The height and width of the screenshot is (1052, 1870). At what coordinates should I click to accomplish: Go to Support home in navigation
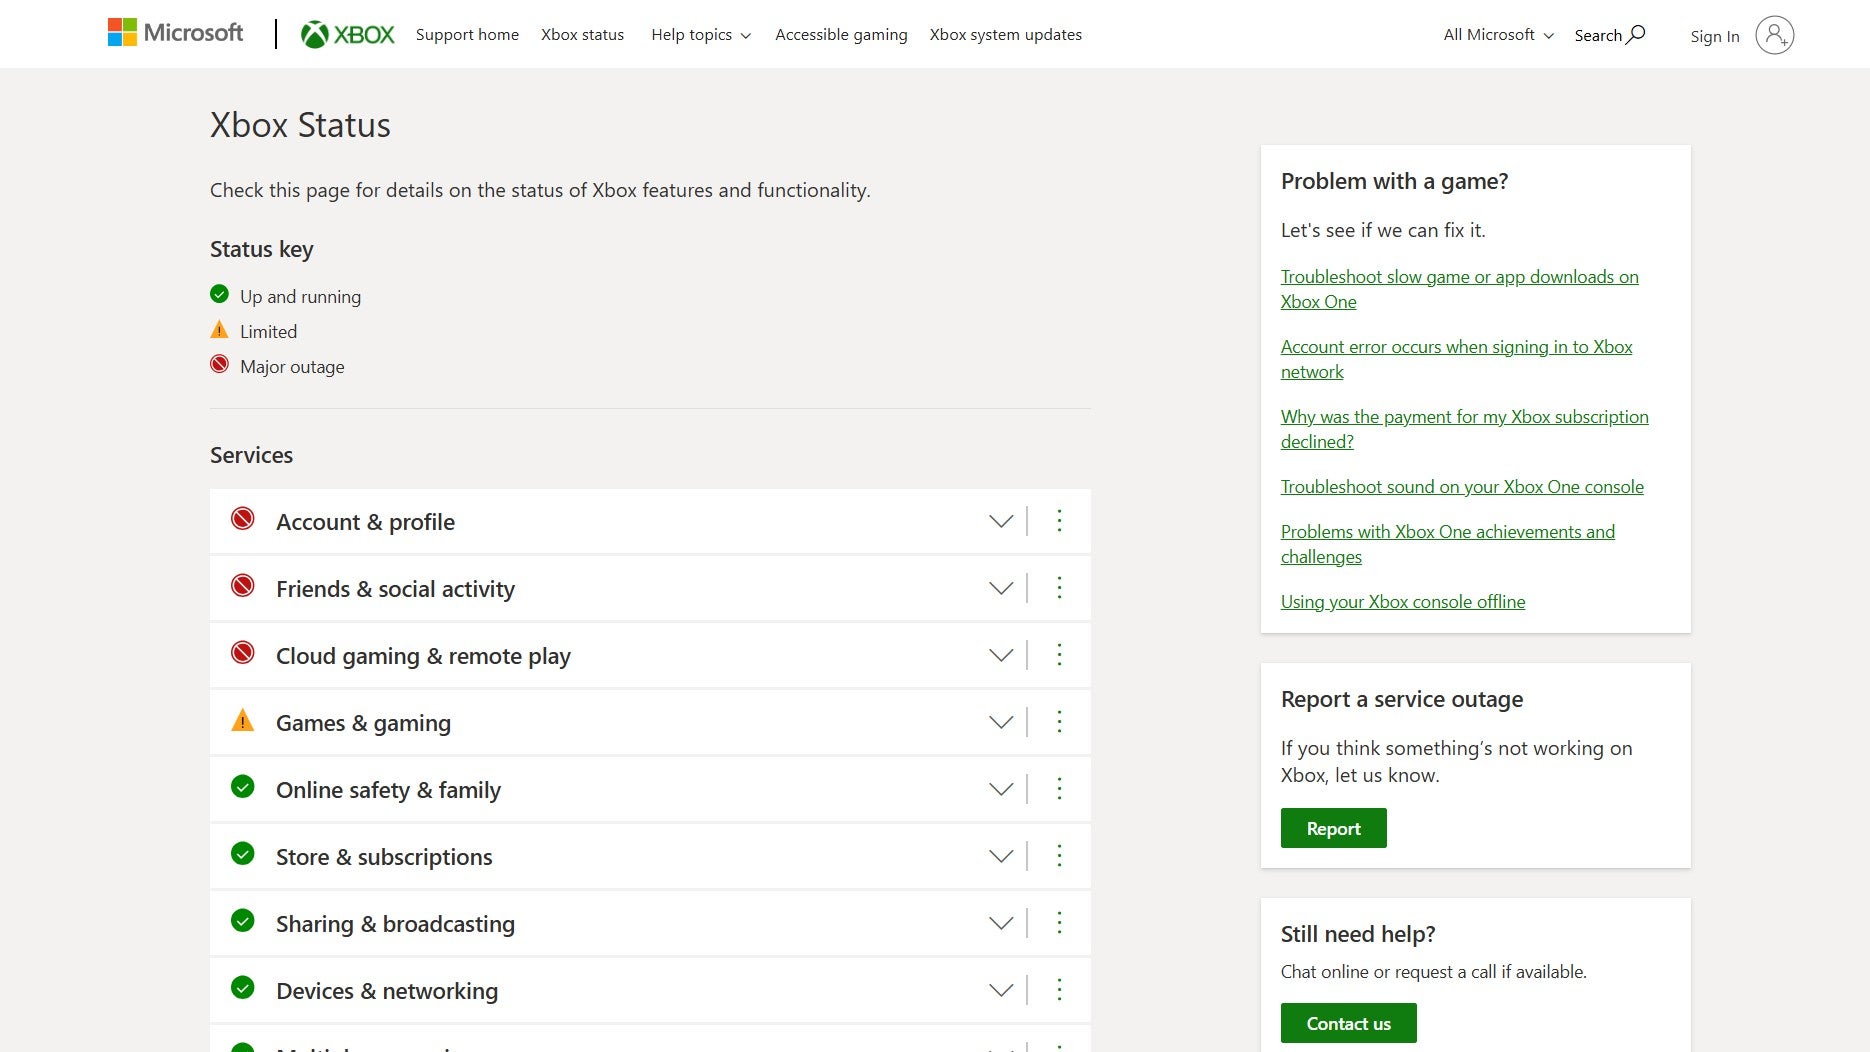(x=467, y=35)
